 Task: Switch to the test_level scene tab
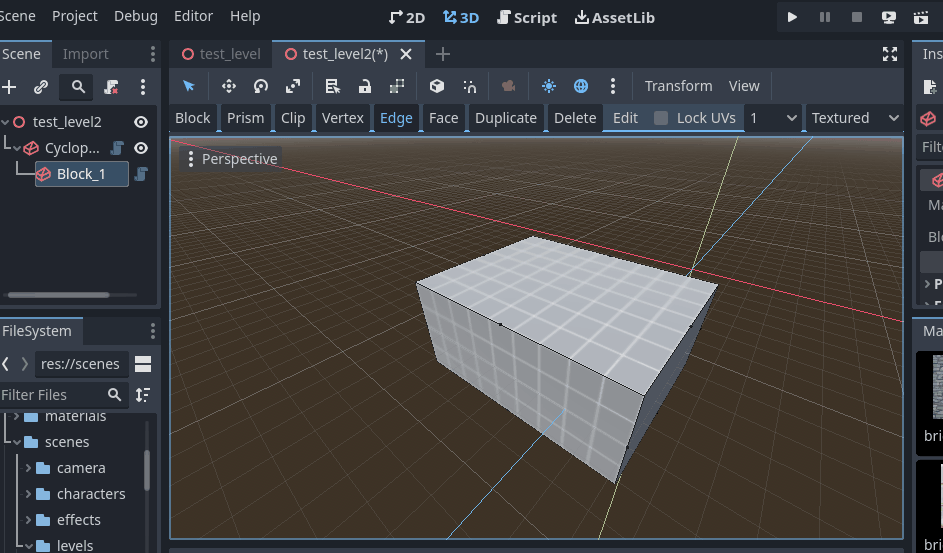coord(221,54)
